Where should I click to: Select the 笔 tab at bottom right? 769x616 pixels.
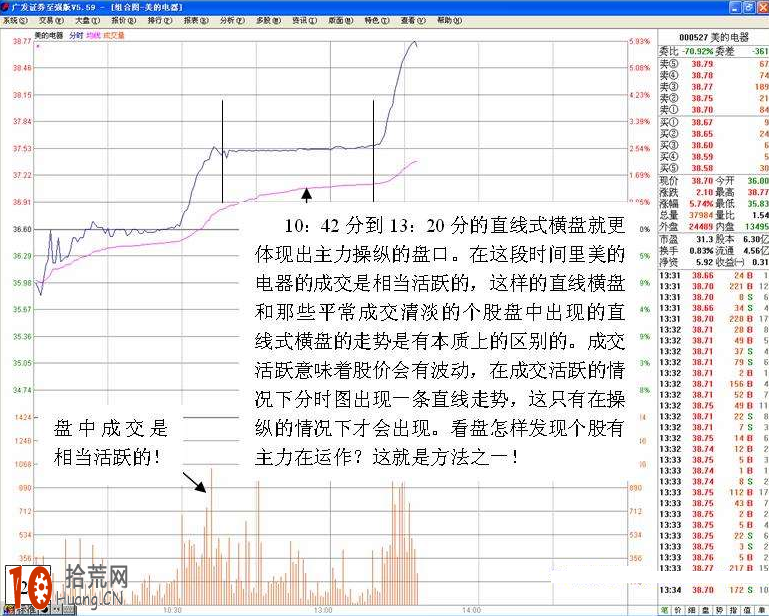coord(664,610)
